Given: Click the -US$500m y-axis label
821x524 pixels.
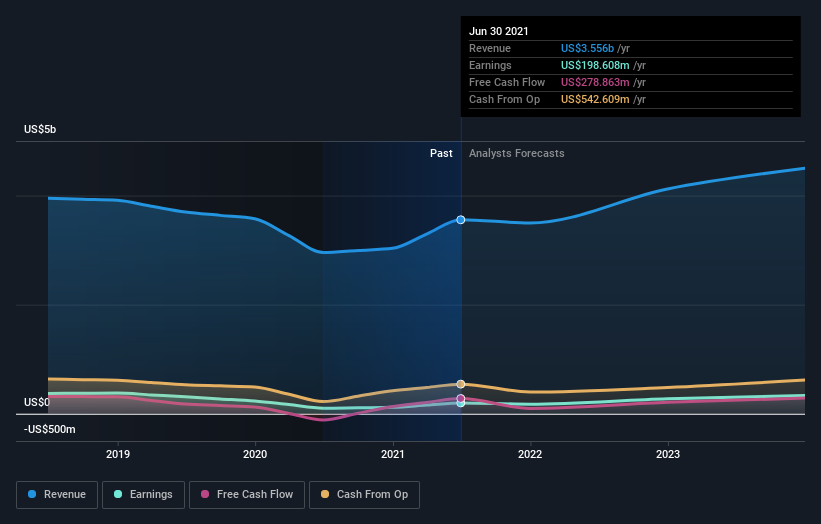Looking at the screenshot, I should coord(50,429).
